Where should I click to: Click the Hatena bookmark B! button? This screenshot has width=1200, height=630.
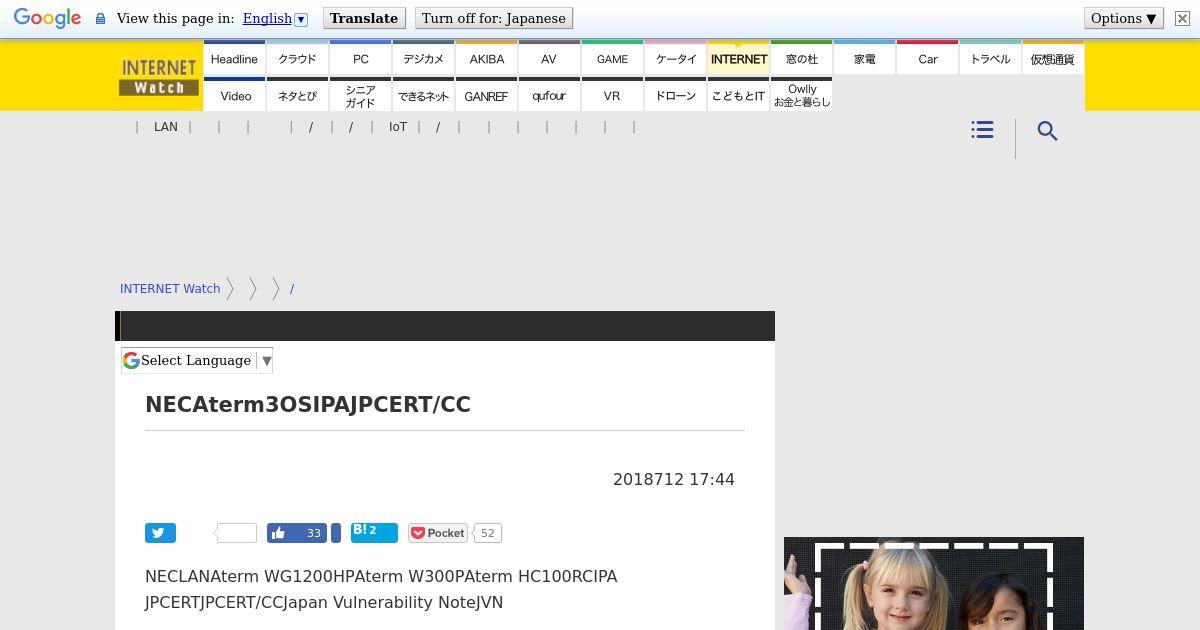(374, 532)
